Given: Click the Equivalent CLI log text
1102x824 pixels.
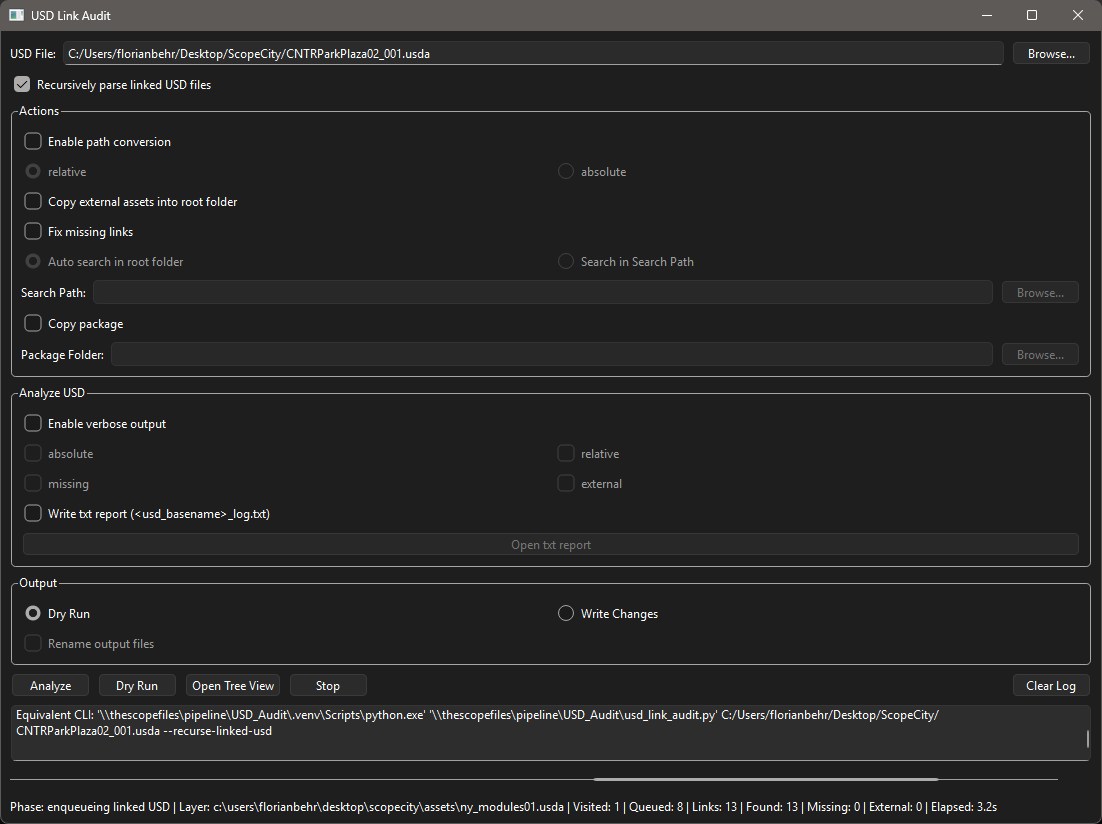Looking at the screenshot, I should (x=477, y=723).
